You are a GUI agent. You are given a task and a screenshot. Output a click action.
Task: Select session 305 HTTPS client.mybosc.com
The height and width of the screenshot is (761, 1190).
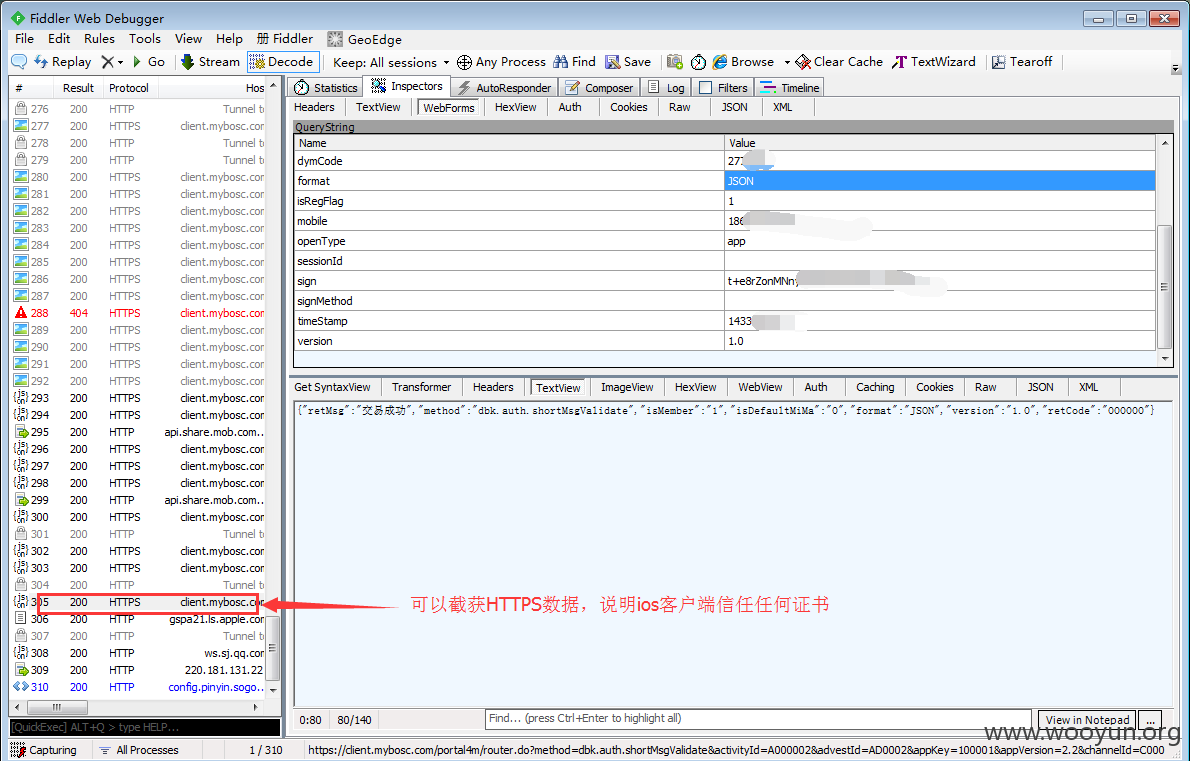click(139, 602)
